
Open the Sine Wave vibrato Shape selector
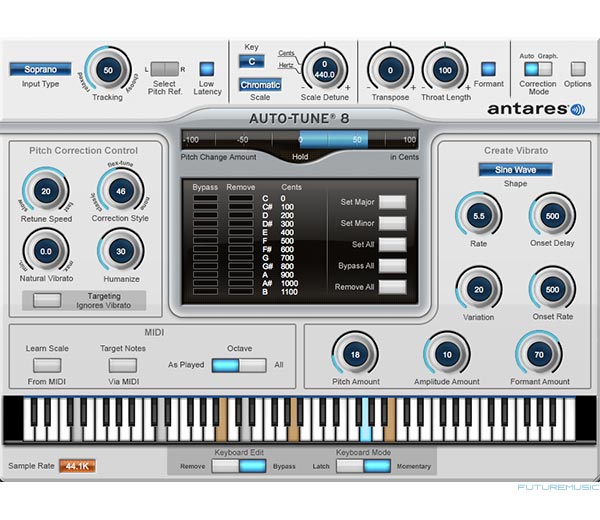[x=515, y=170]
